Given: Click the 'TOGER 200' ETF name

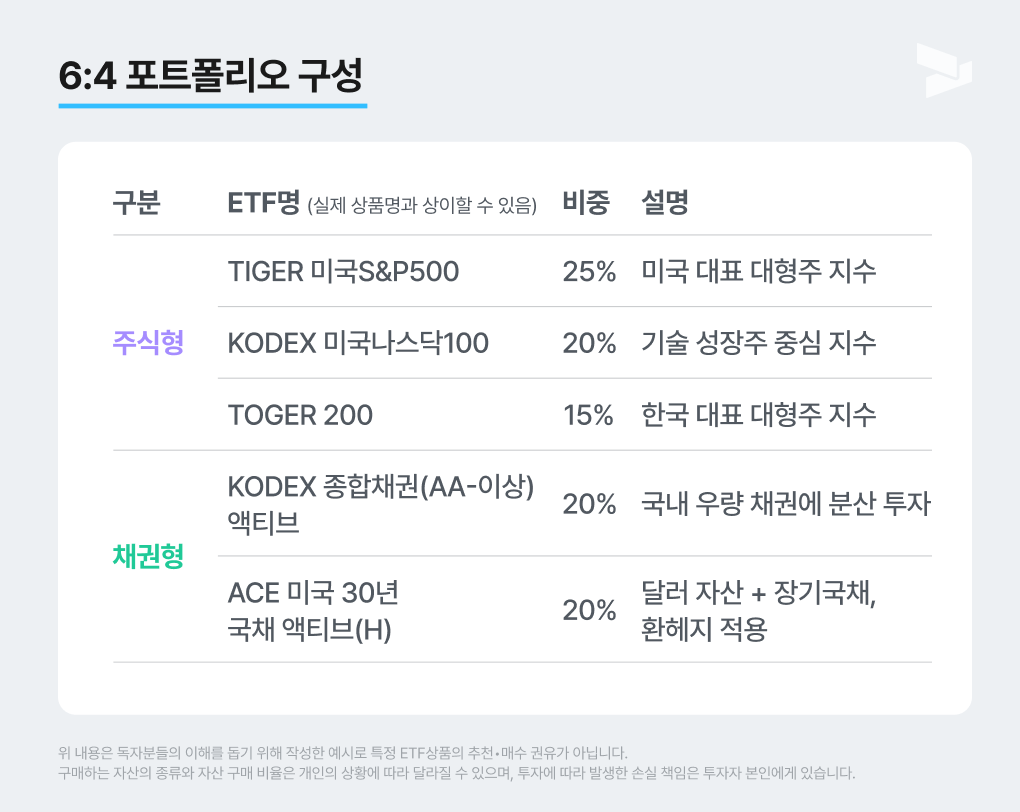Looking at the screenshot, I should coord(300,415).
